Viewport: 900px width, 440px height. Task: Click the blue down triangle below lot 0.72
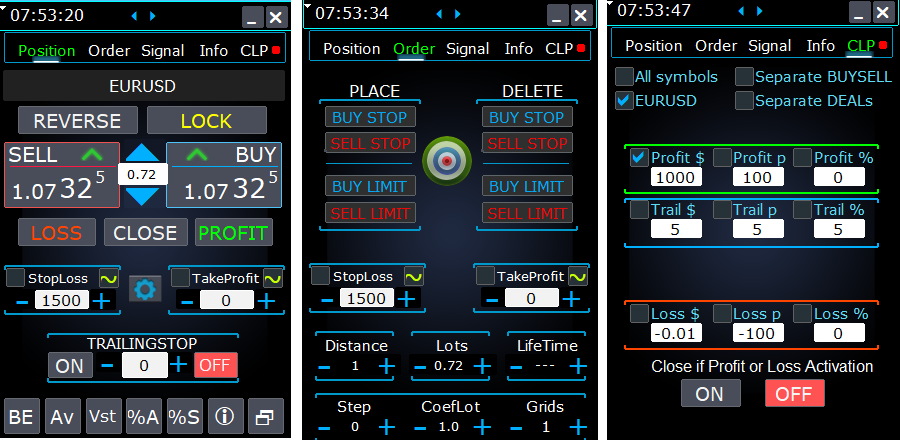tap(142, 196)
